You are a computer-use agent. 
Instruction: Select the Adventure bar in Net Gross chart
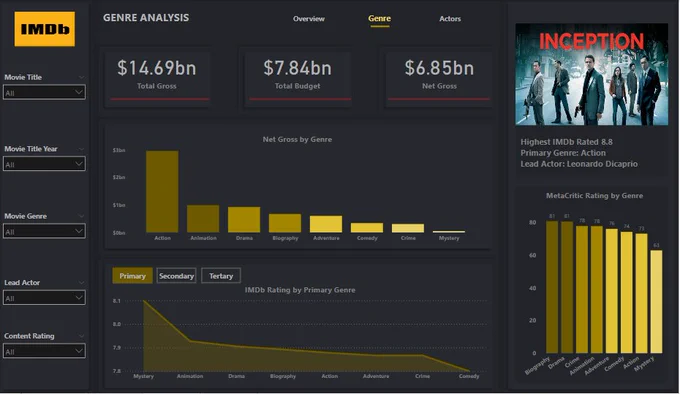pos(326,224)
